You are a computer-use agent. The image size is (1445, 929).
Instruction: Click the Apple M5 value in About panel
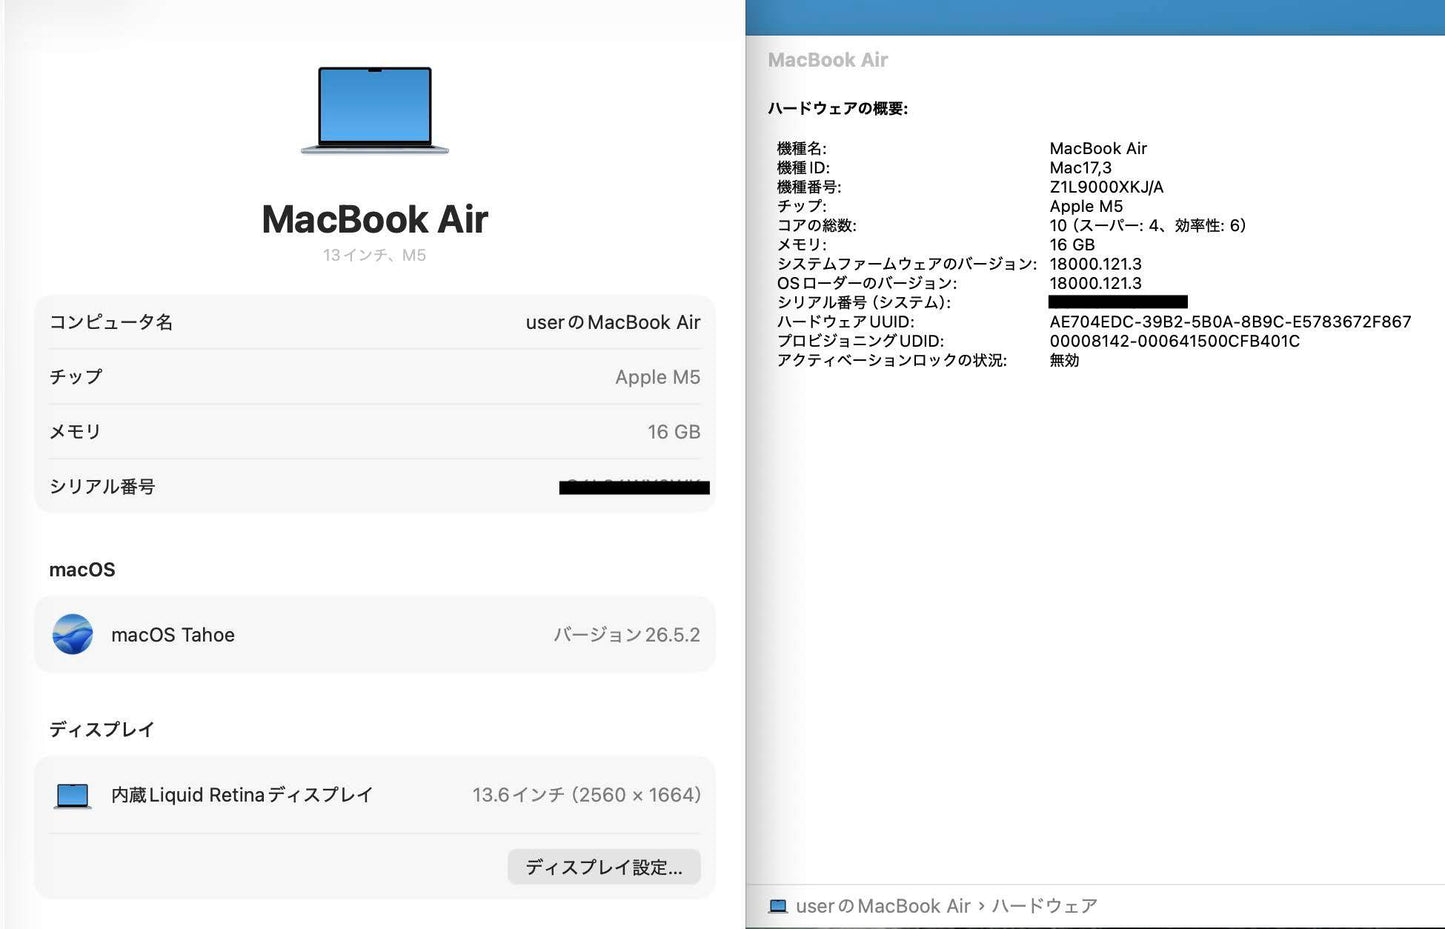coord(658,377)
